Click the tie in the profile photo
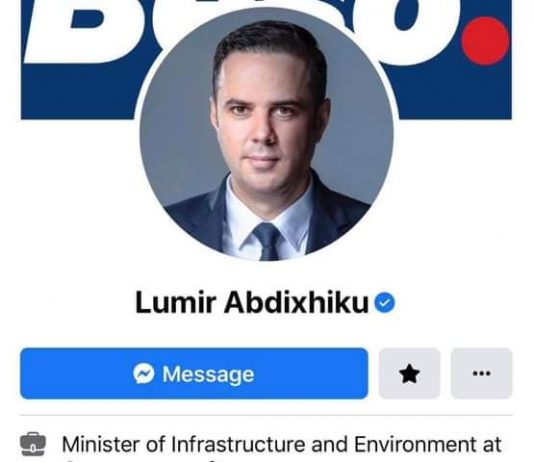The height and width of the screenshot is (462, 534). pos(267,241)
